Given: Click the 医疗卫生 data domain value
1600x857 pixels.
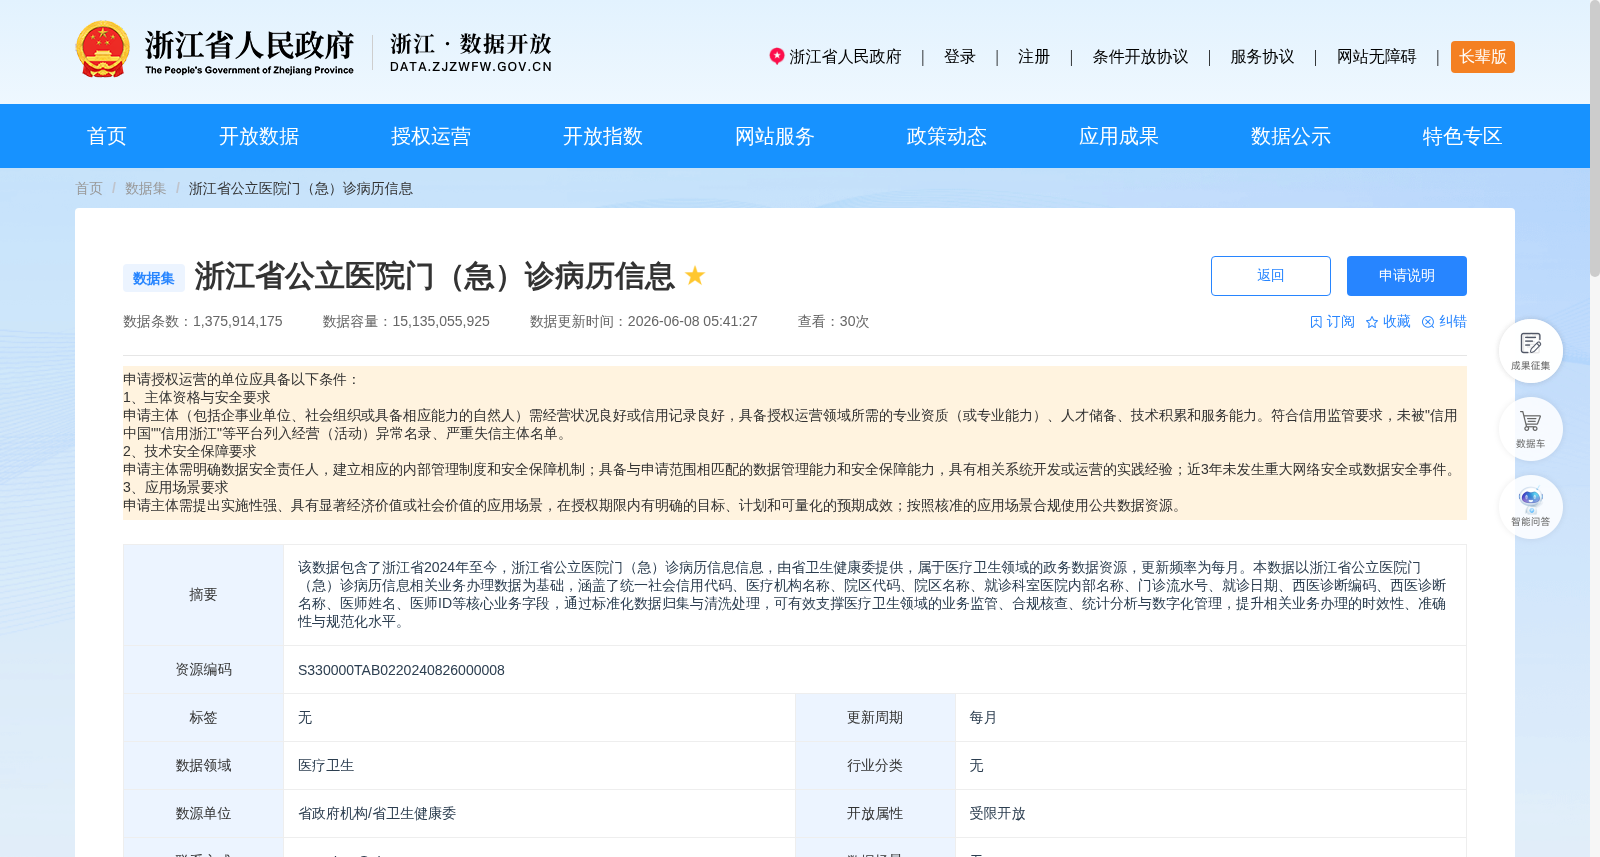Looking at the screenshot, I should click(x=326, y=766).
